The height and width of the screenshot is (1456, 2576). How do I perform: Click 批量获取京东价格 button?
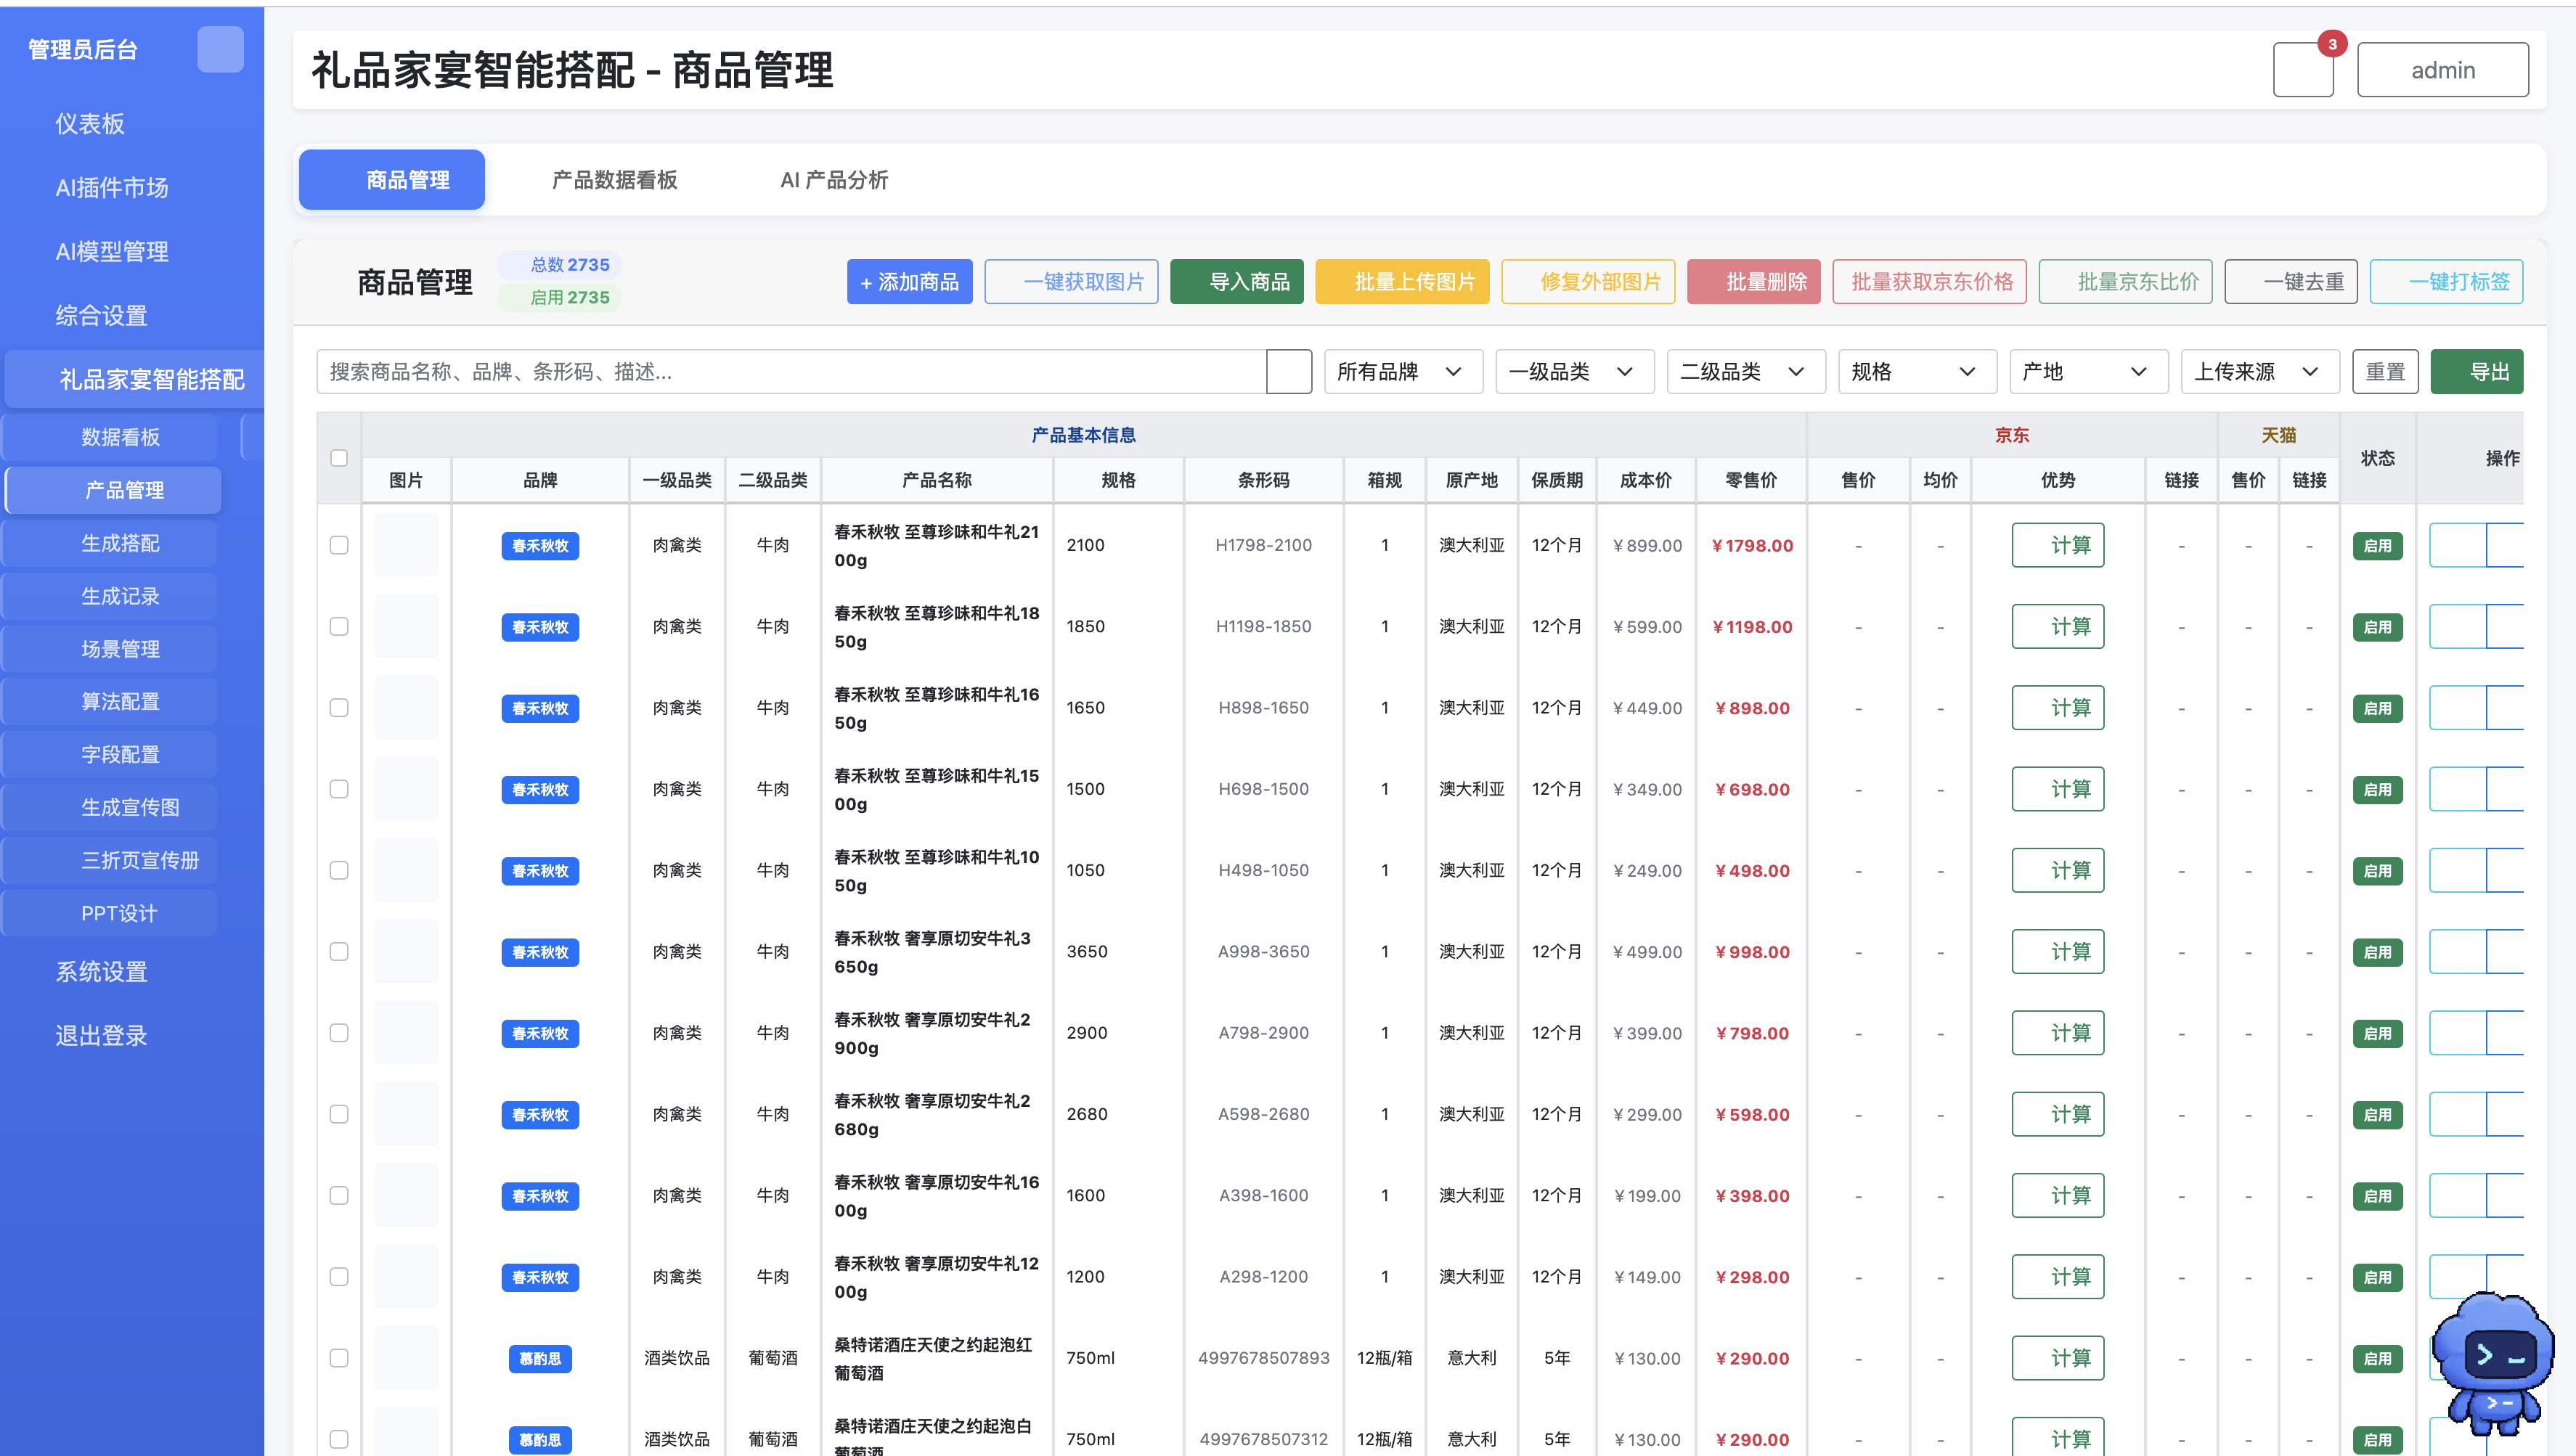click(1930, 282)
